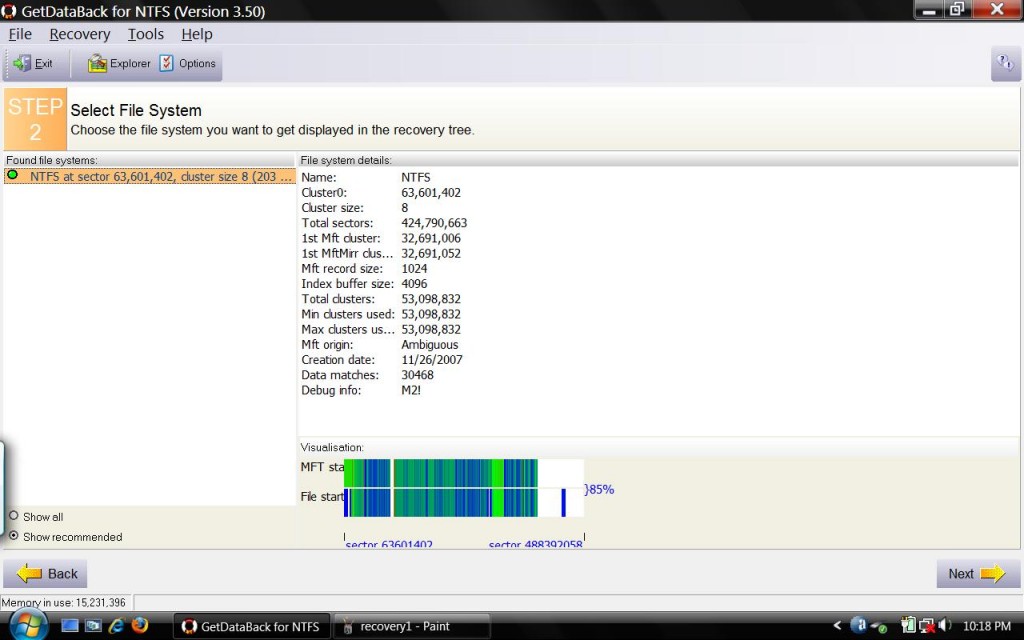The width and height of the screenshot is (1024, 640).
Task: Select the NTFS at sector 63,601,402 entry
Action: (150, 176)
